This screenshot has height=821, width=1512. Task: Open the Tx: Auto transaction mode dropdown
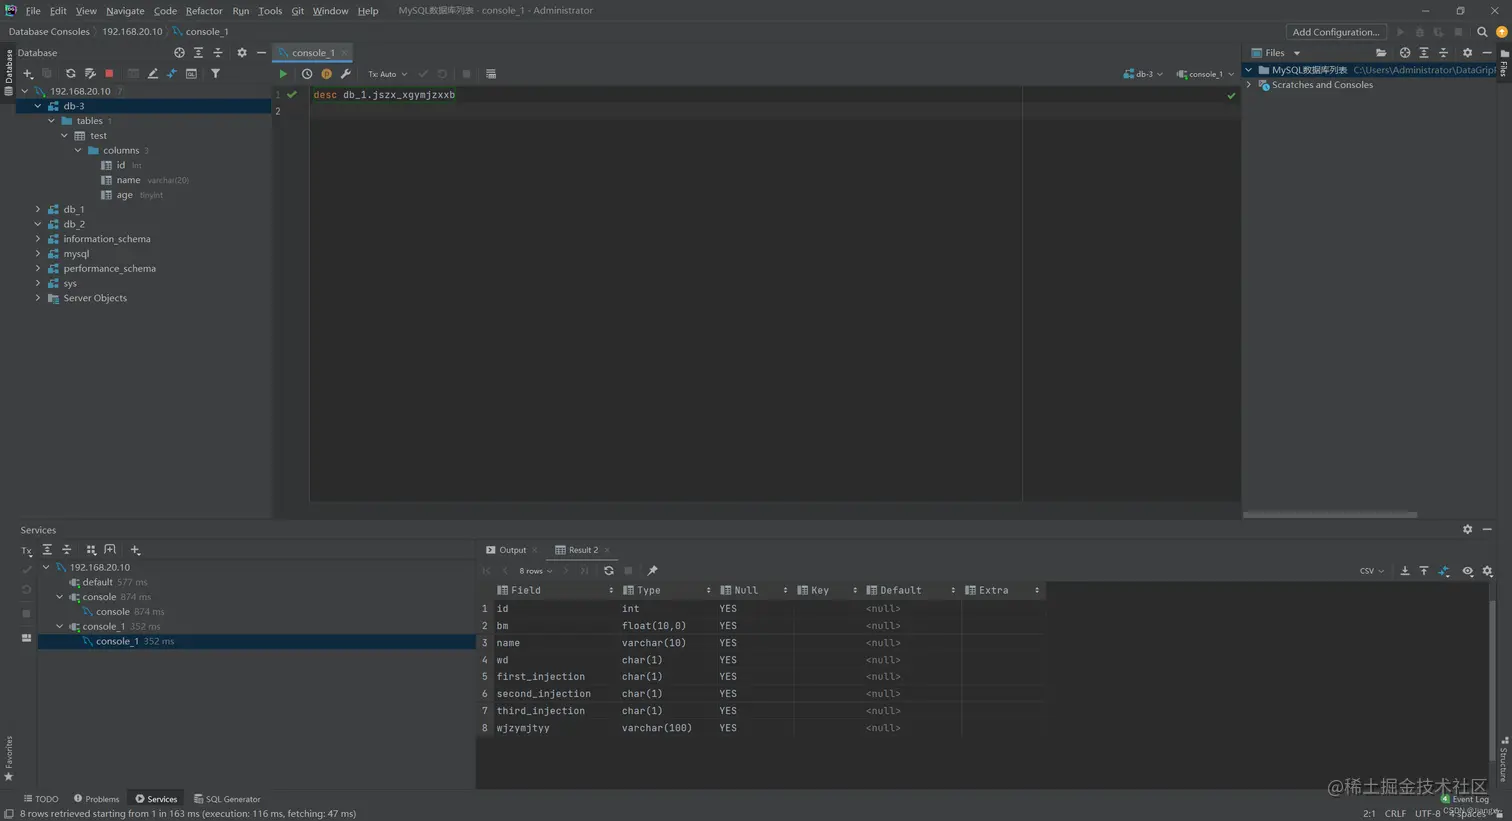(x=388, y=74)
